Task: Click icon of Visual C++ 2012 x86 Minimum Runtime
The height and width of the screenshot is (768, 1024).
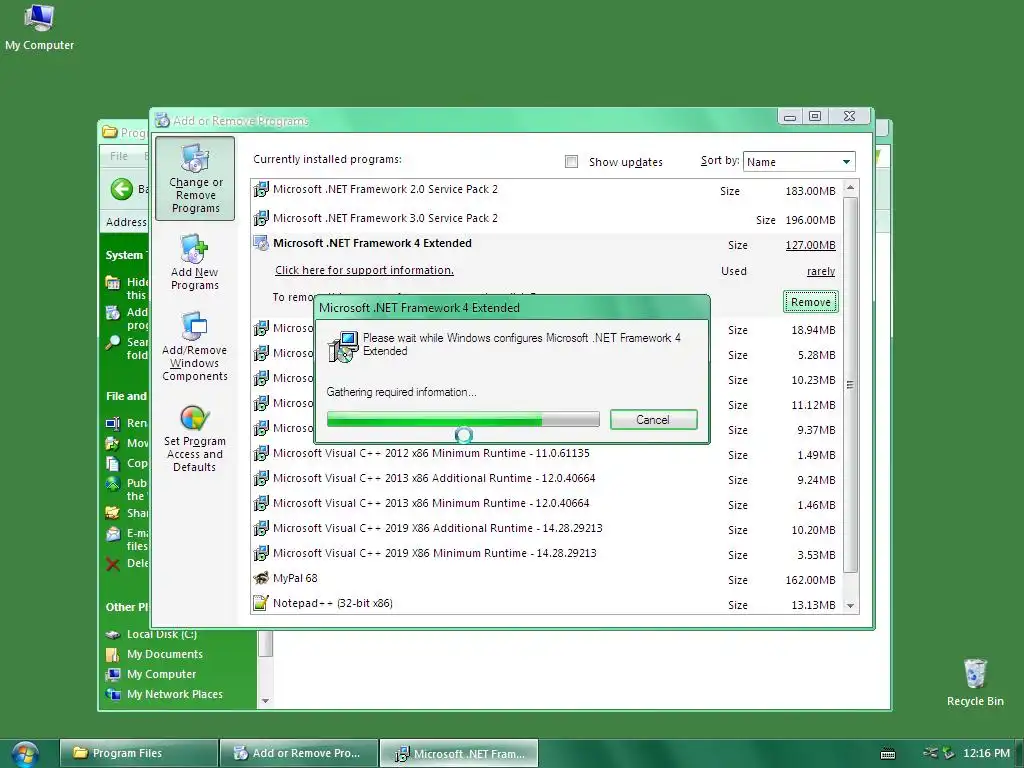Action: click(x=261, y=453)
